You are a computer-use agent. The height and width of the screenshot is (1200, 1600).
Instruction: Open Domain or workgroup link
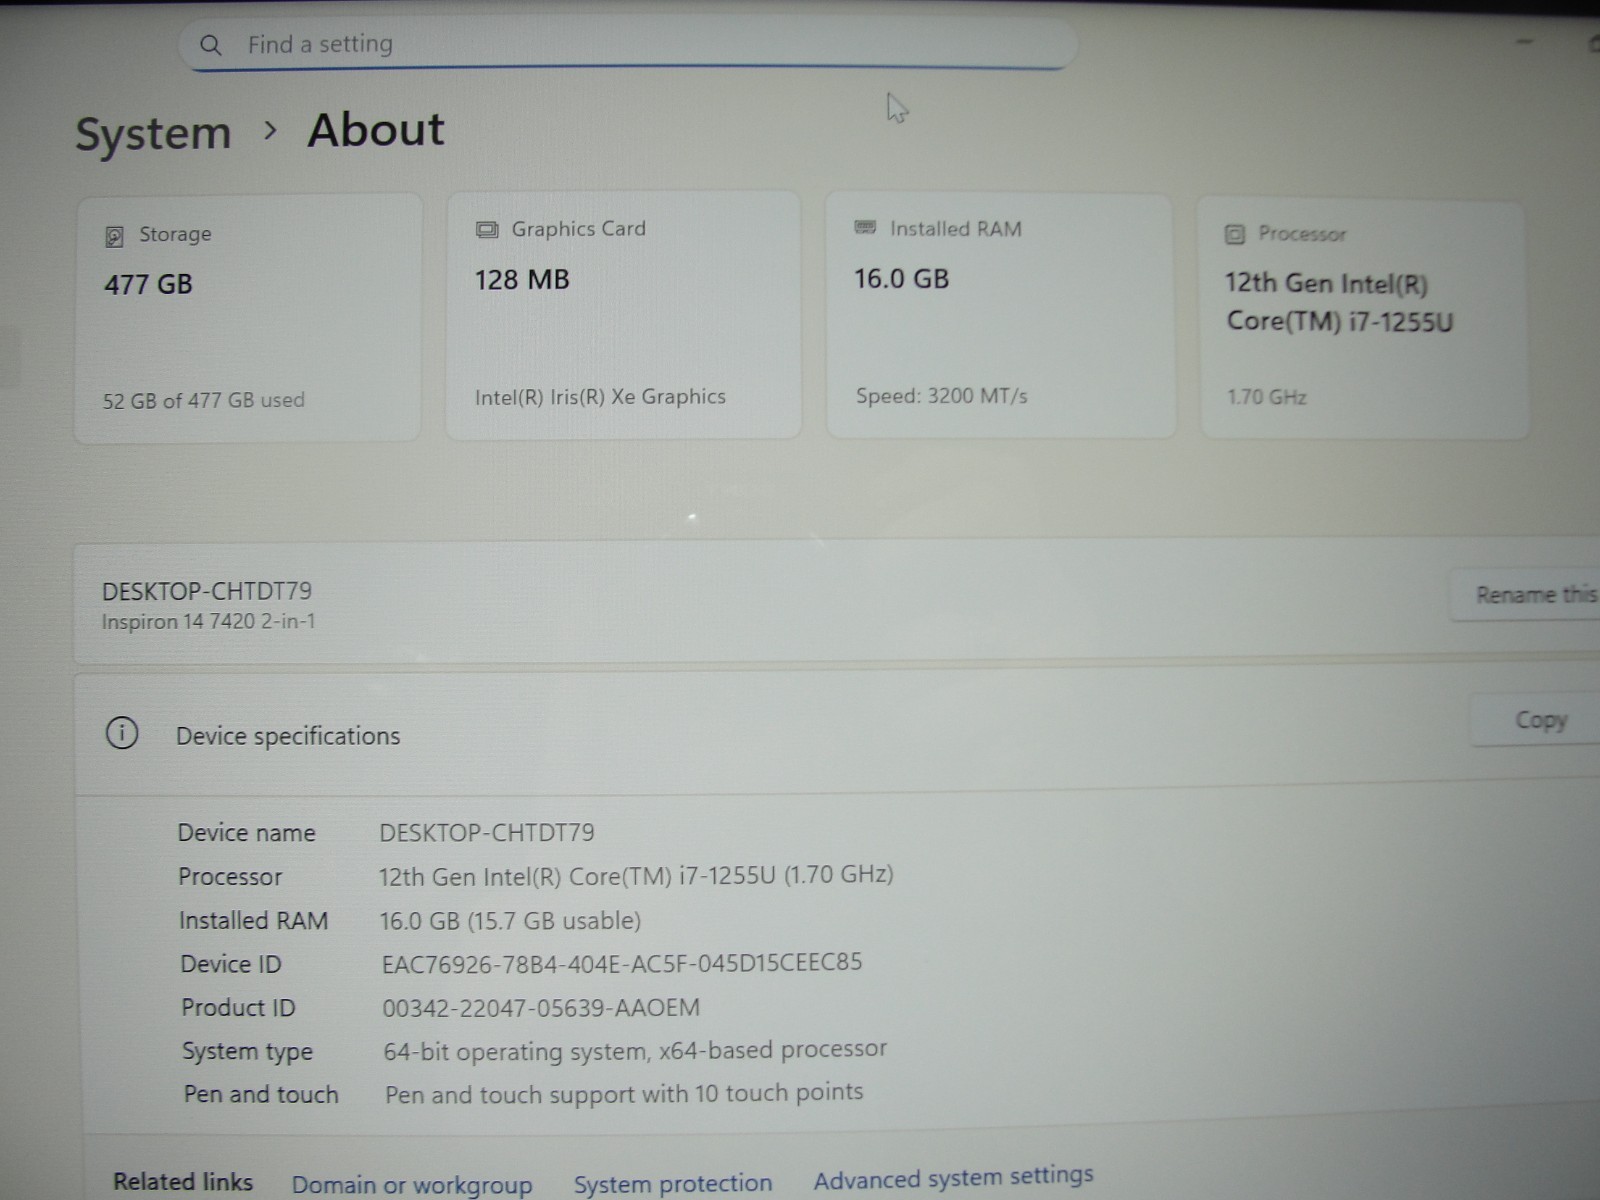point(412,1185)
